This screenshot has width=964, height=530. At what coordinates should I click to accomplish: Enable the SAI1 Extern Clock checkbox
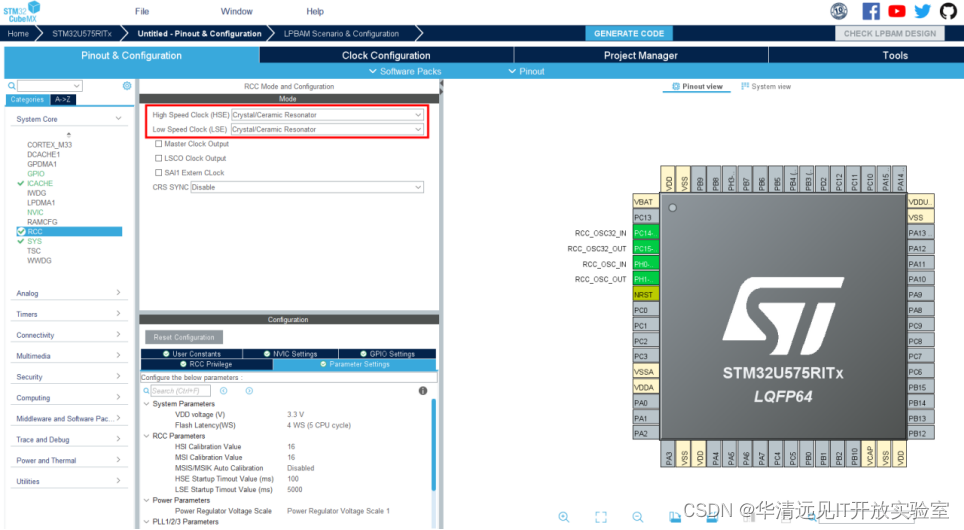point(159,173)
